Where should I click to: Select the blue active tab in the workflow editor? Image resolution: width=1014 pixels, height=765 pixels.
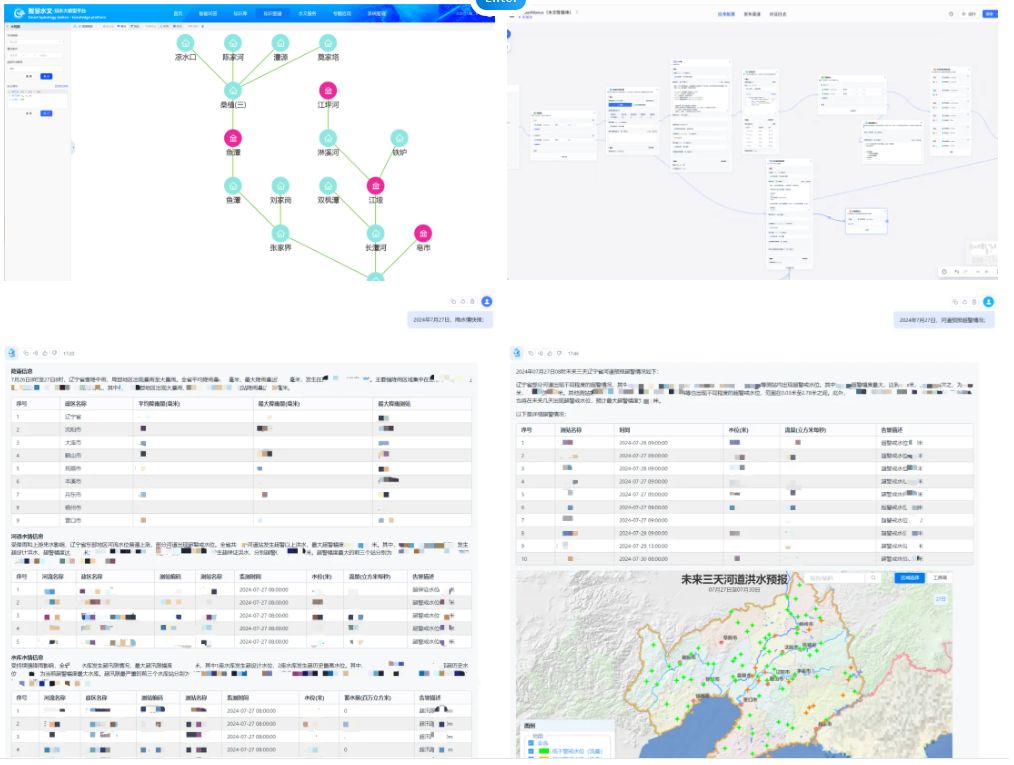tap(726, 14)
